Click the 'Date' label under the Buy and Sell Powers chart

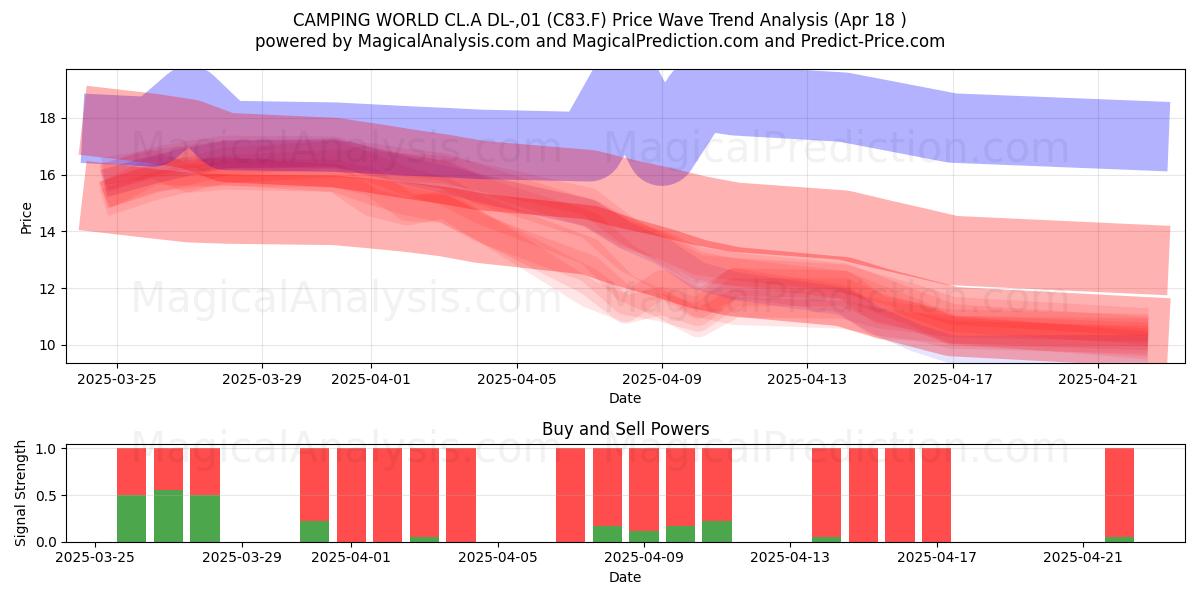[625, 577]
